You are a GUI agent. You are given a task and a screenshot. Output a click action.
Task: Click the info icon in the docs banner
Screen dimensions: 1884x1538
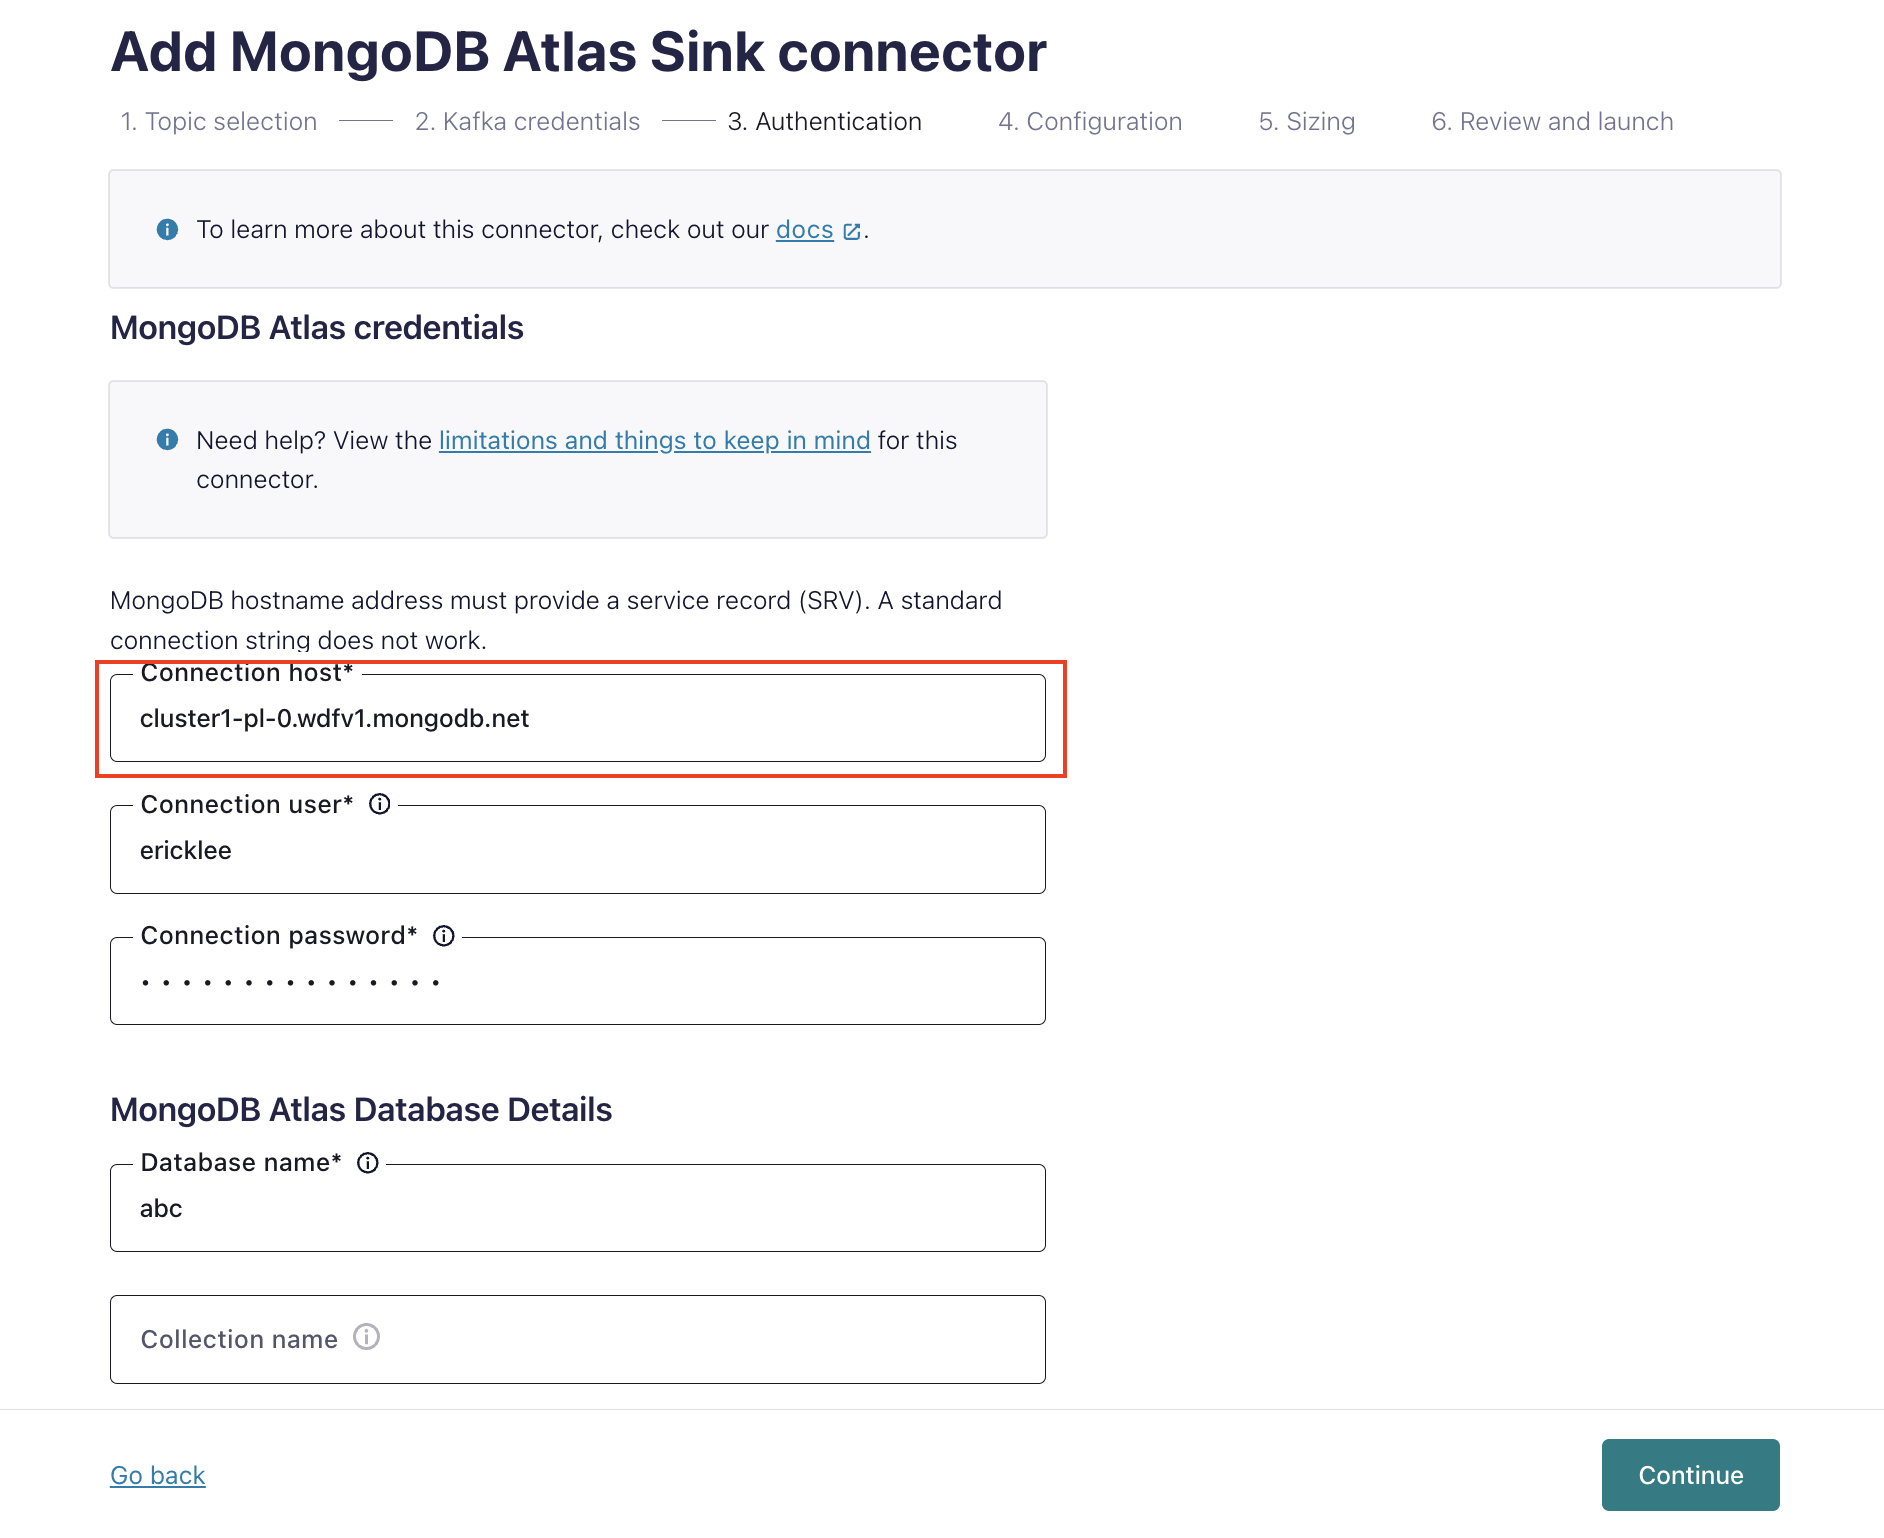pyautogui.click(x=167, y=229)
